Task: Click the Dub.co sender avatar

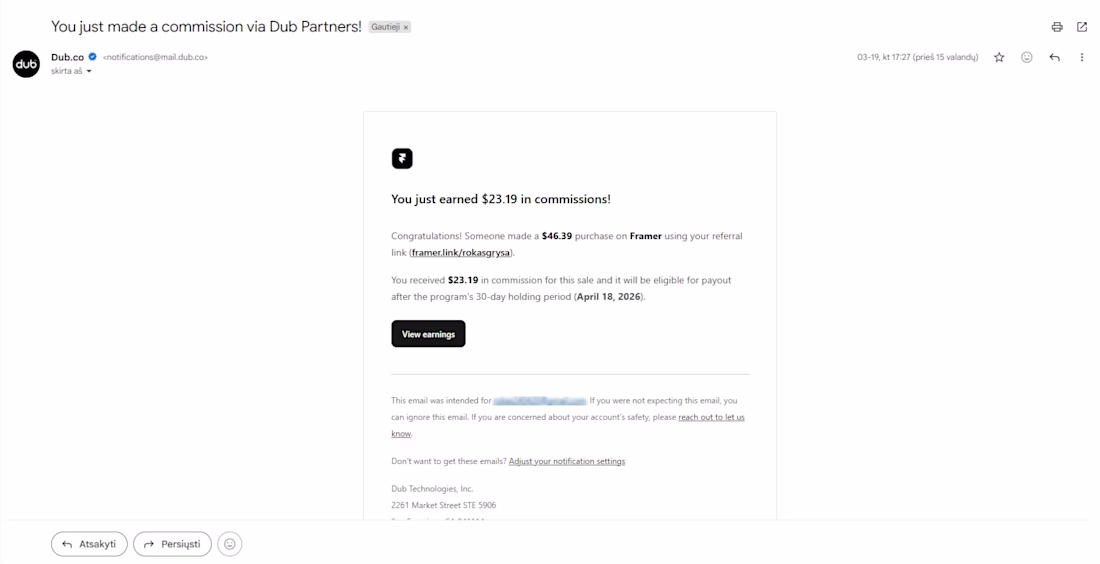Action: click(x=26, y=64)
